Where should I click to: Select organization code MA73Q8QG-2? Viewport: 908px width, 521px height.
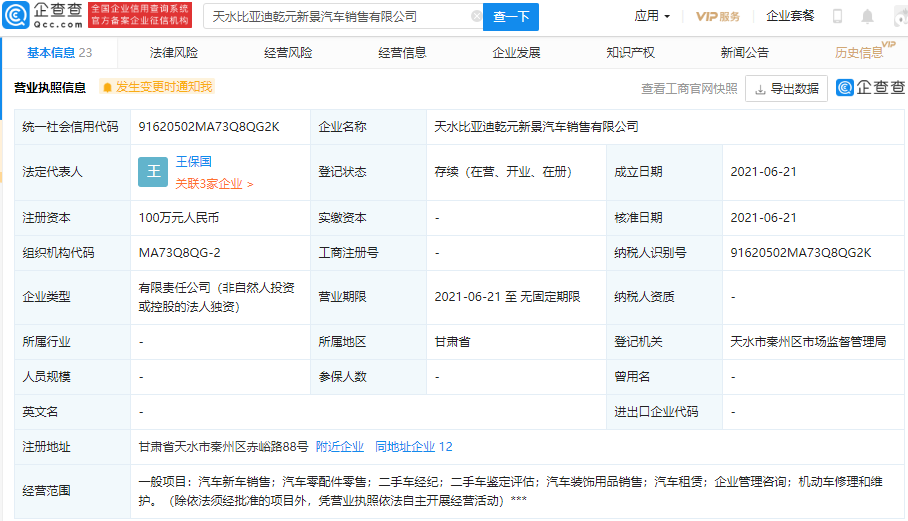(180, 253)
